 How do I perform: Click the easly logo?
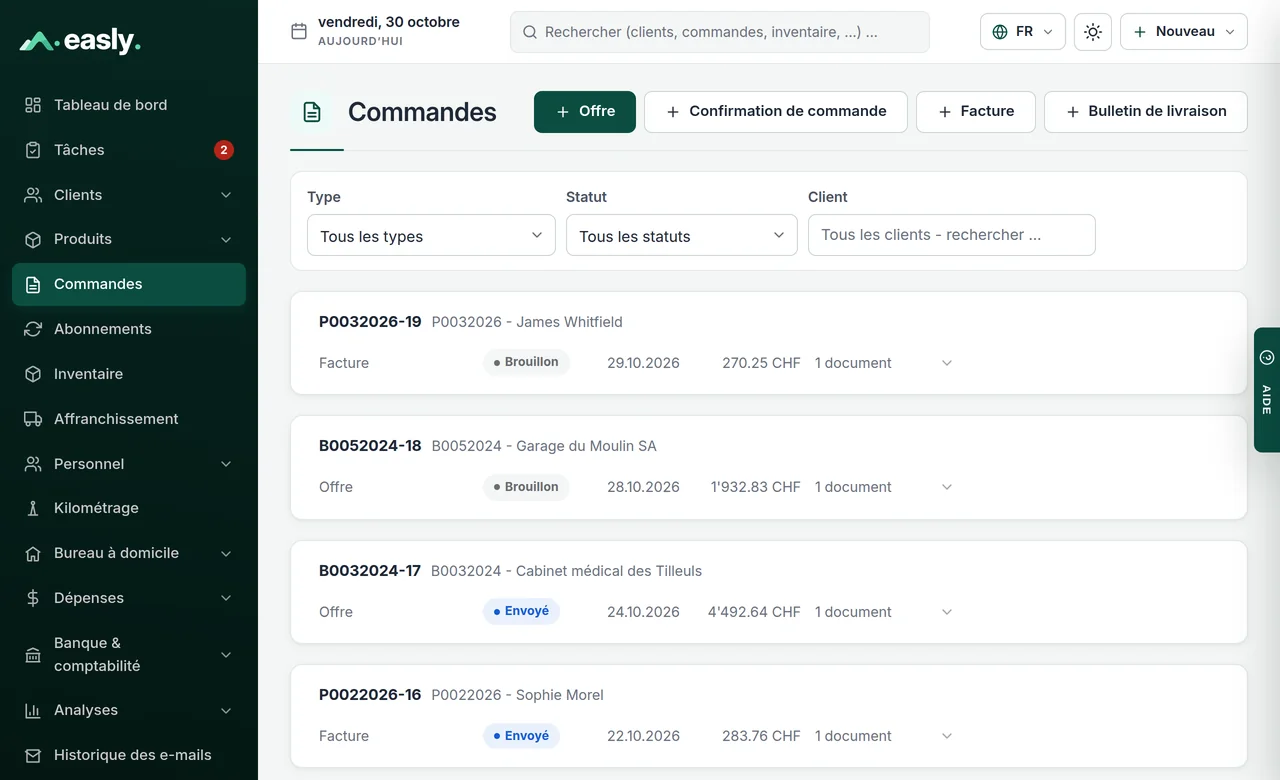coord(80,41)
